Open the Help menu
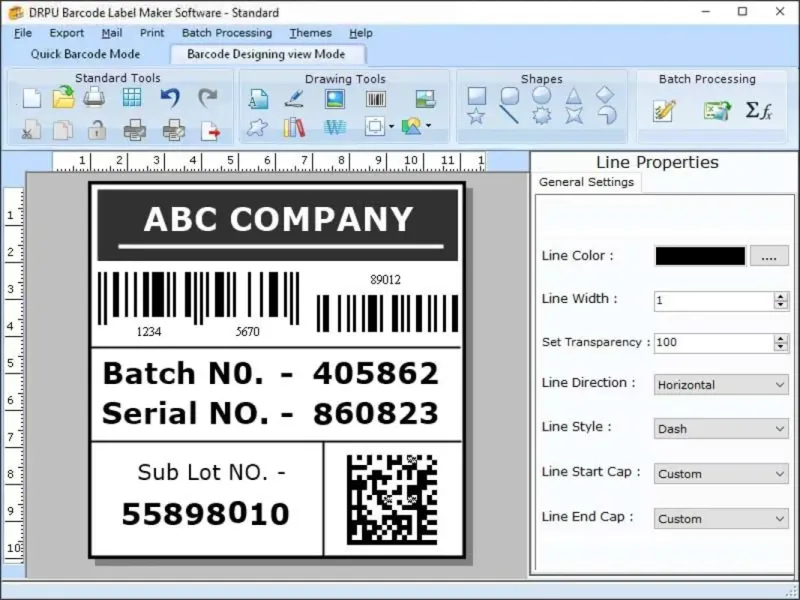This screenshot has height=600, width=800. tap(361, 33)
